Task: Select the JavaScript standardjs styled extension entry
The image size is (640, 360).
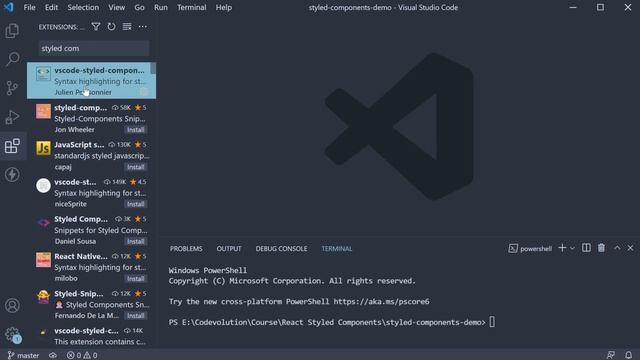Action: coord(91,155)
